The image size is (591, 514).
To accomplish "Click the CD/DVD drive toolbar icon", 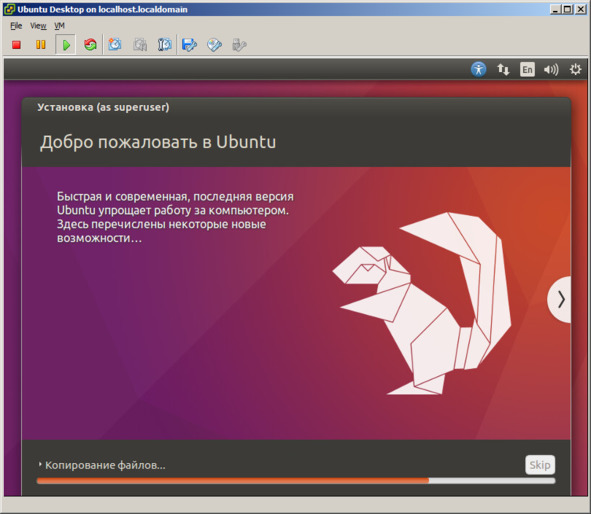I will tap(214, 45).
